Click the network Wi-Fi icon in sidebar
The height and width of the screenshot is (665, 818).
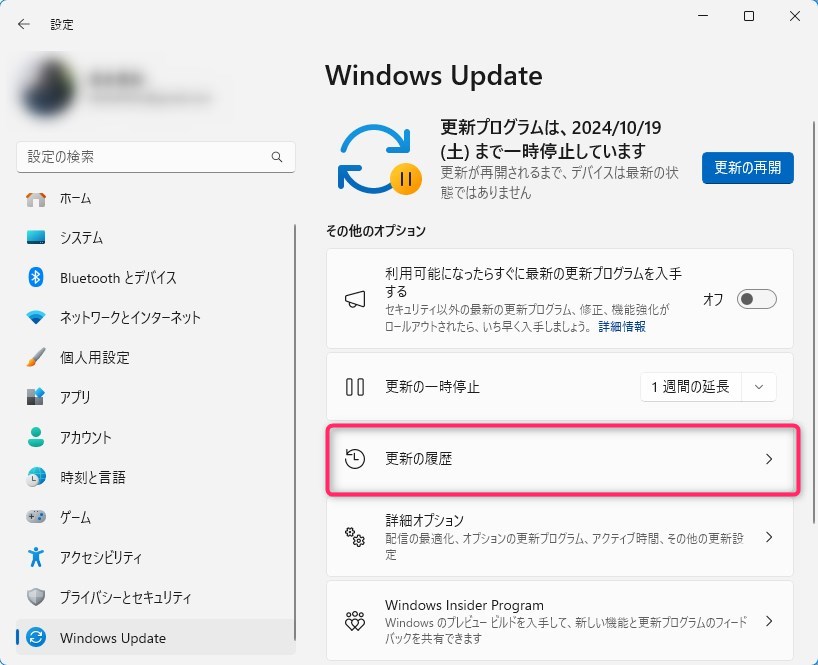36,318
